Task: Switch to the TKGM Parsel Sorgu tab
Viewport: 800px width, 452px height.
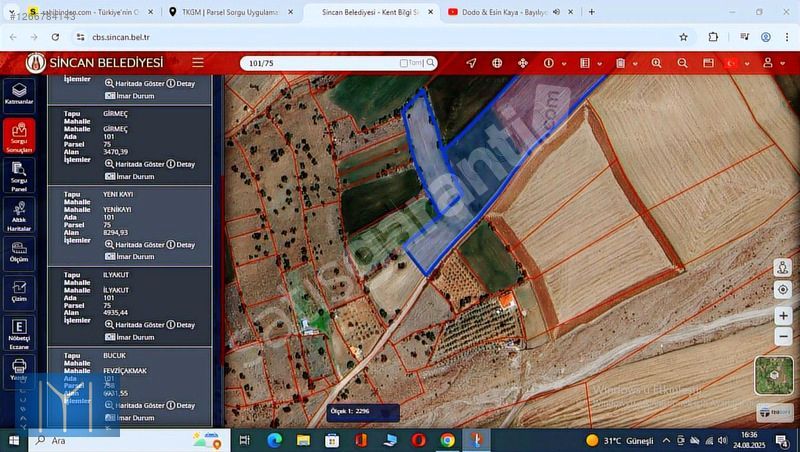Action: [x=230, y=12]
